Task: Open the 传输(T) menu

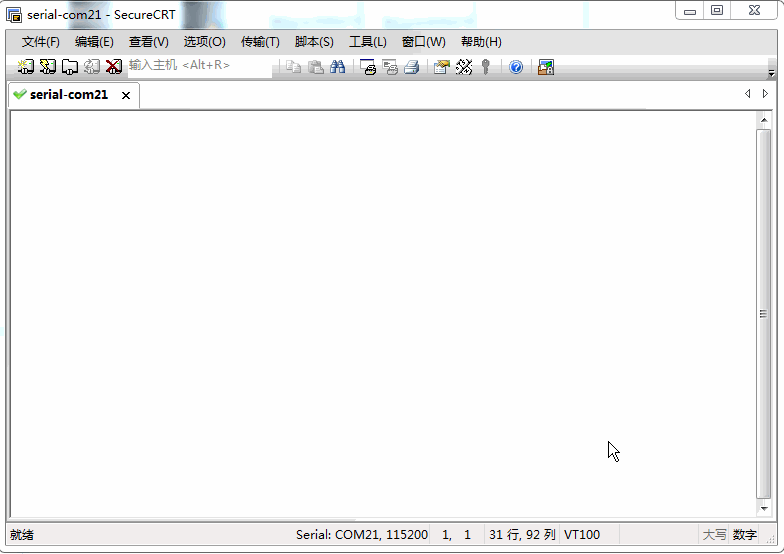Action: [x=260, y=42]
